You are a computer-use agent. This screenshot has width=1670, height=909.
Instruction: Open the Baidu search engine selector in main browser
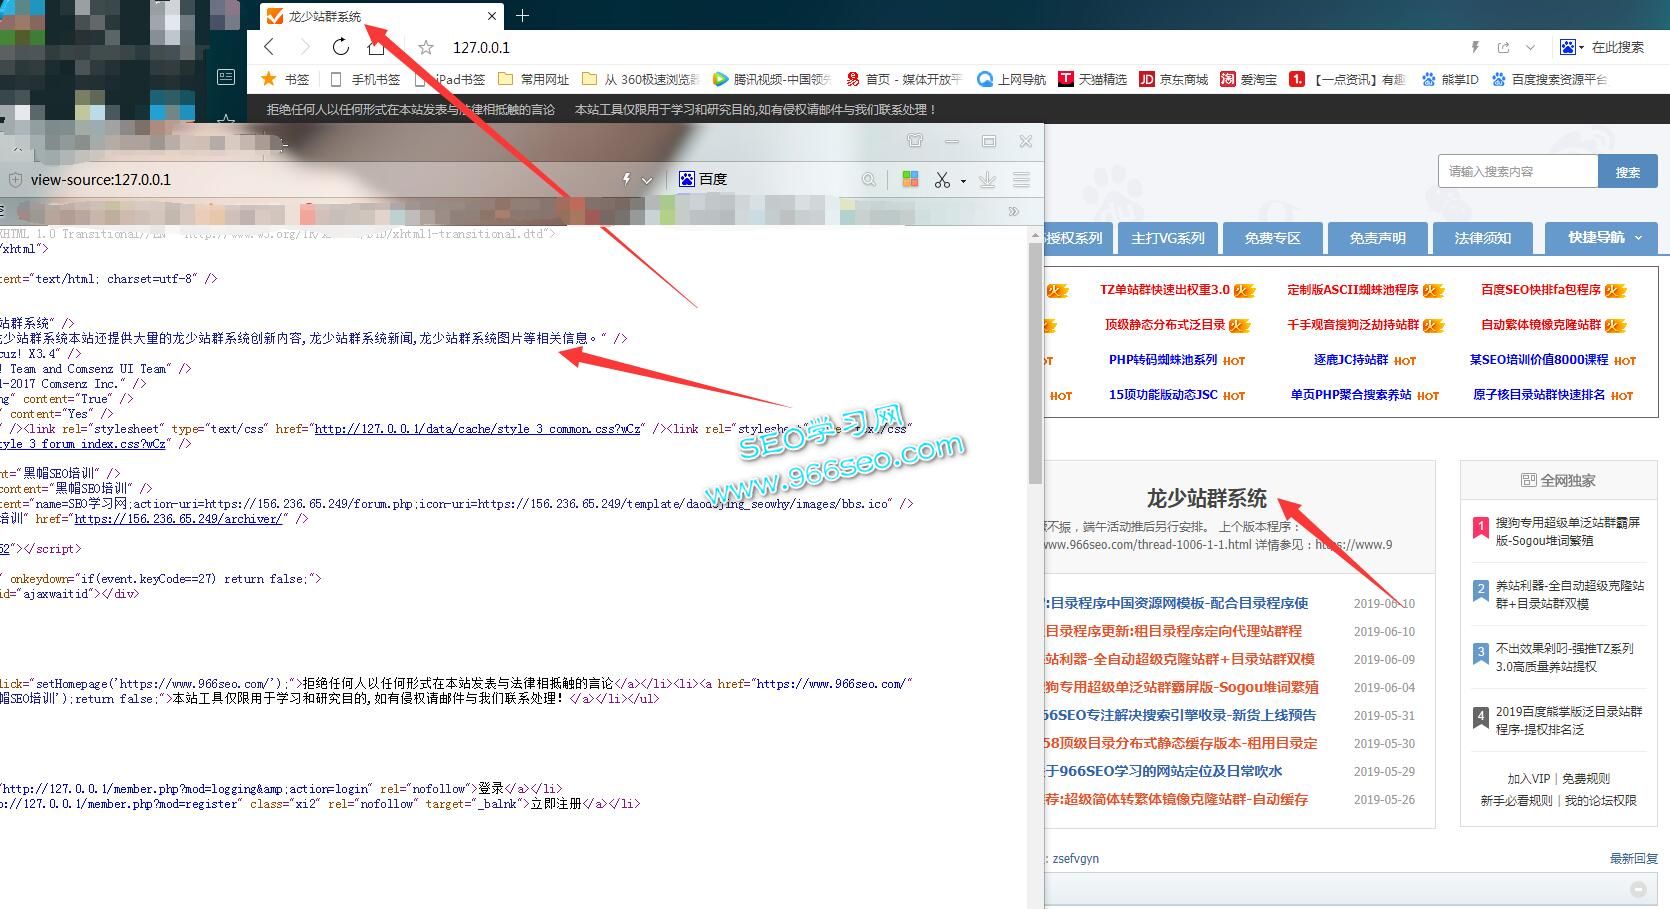pyautogui.click(x=1570, y=47)
